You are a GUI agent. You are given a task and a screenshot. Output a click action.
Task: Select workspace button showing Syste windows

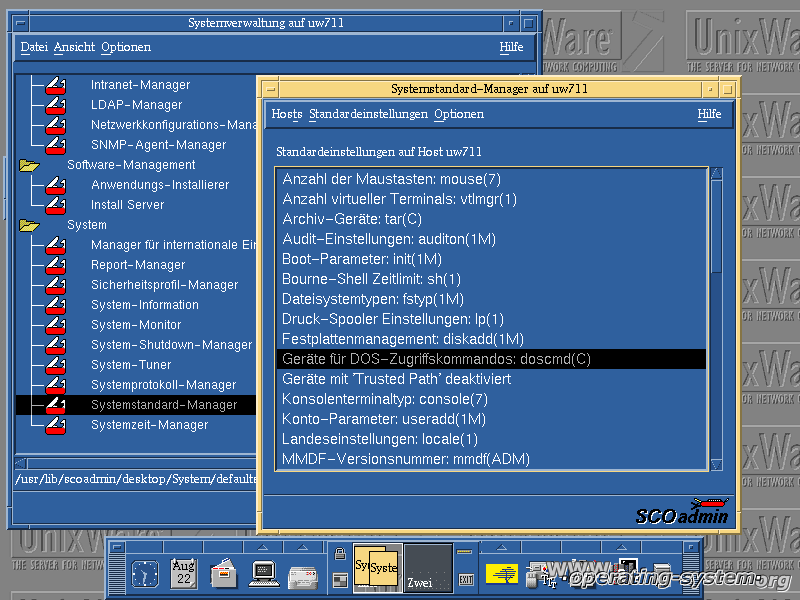[377, 567]
